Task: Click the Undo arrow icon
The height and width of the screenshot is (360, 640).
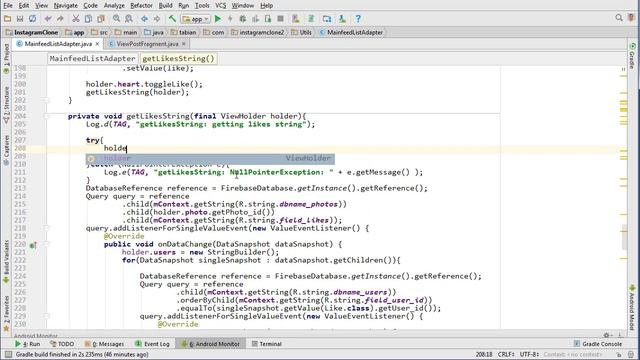Action: (x=48, y=19)
